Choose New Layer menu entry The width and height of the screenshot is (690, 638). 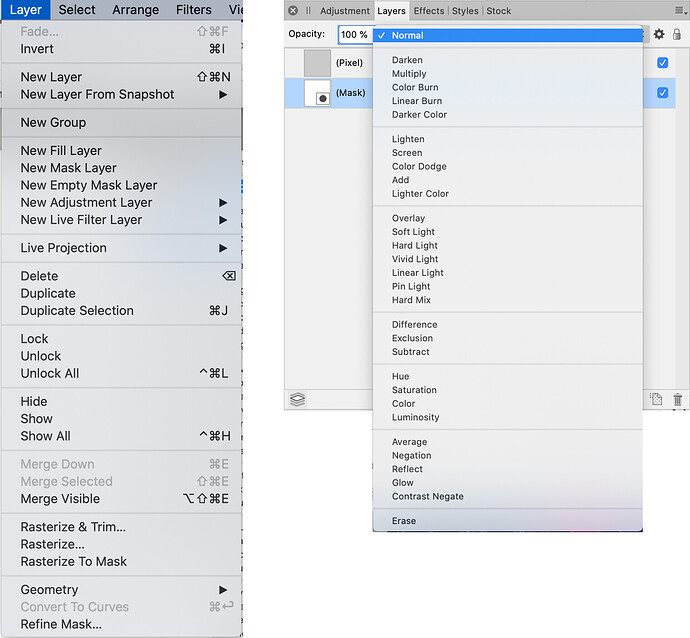tap(122, 77)
